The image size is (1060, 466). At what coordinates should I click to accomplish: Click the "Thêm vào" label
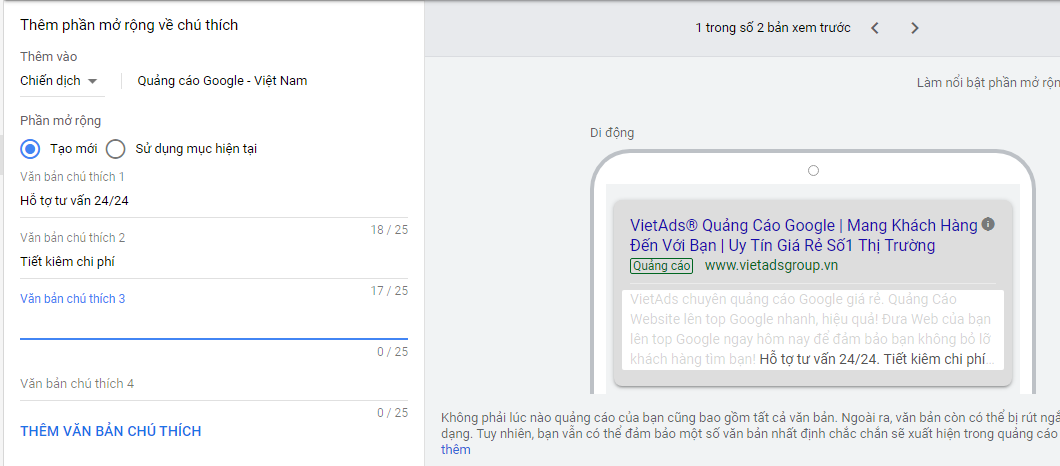(49, 57)
